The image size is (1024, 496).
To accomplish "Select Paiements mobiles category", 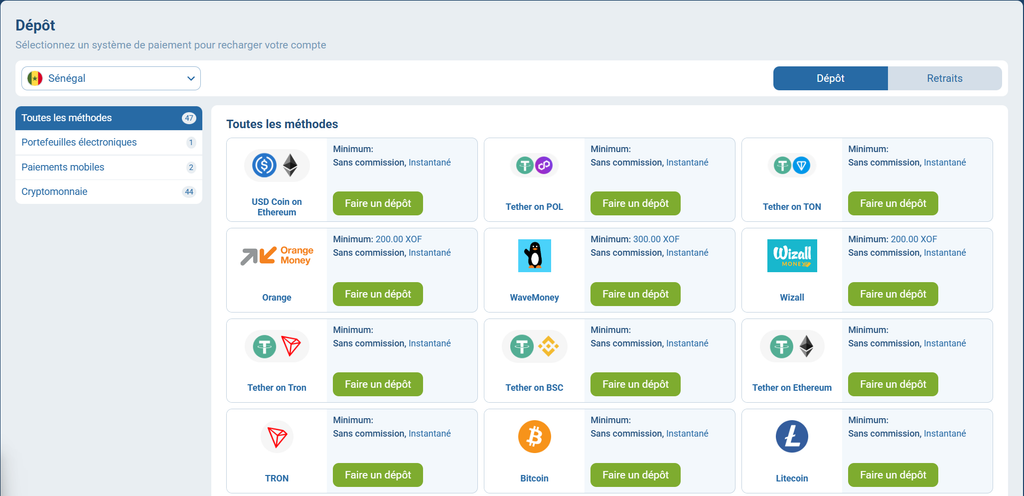I will pos(108,167).
